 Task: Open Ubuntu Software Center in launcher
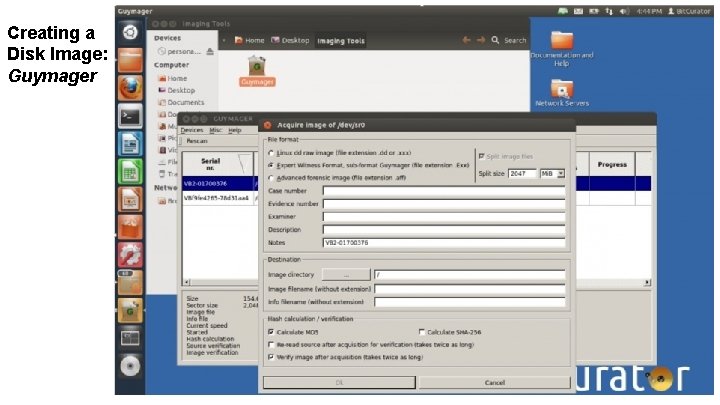pos(130,227)
